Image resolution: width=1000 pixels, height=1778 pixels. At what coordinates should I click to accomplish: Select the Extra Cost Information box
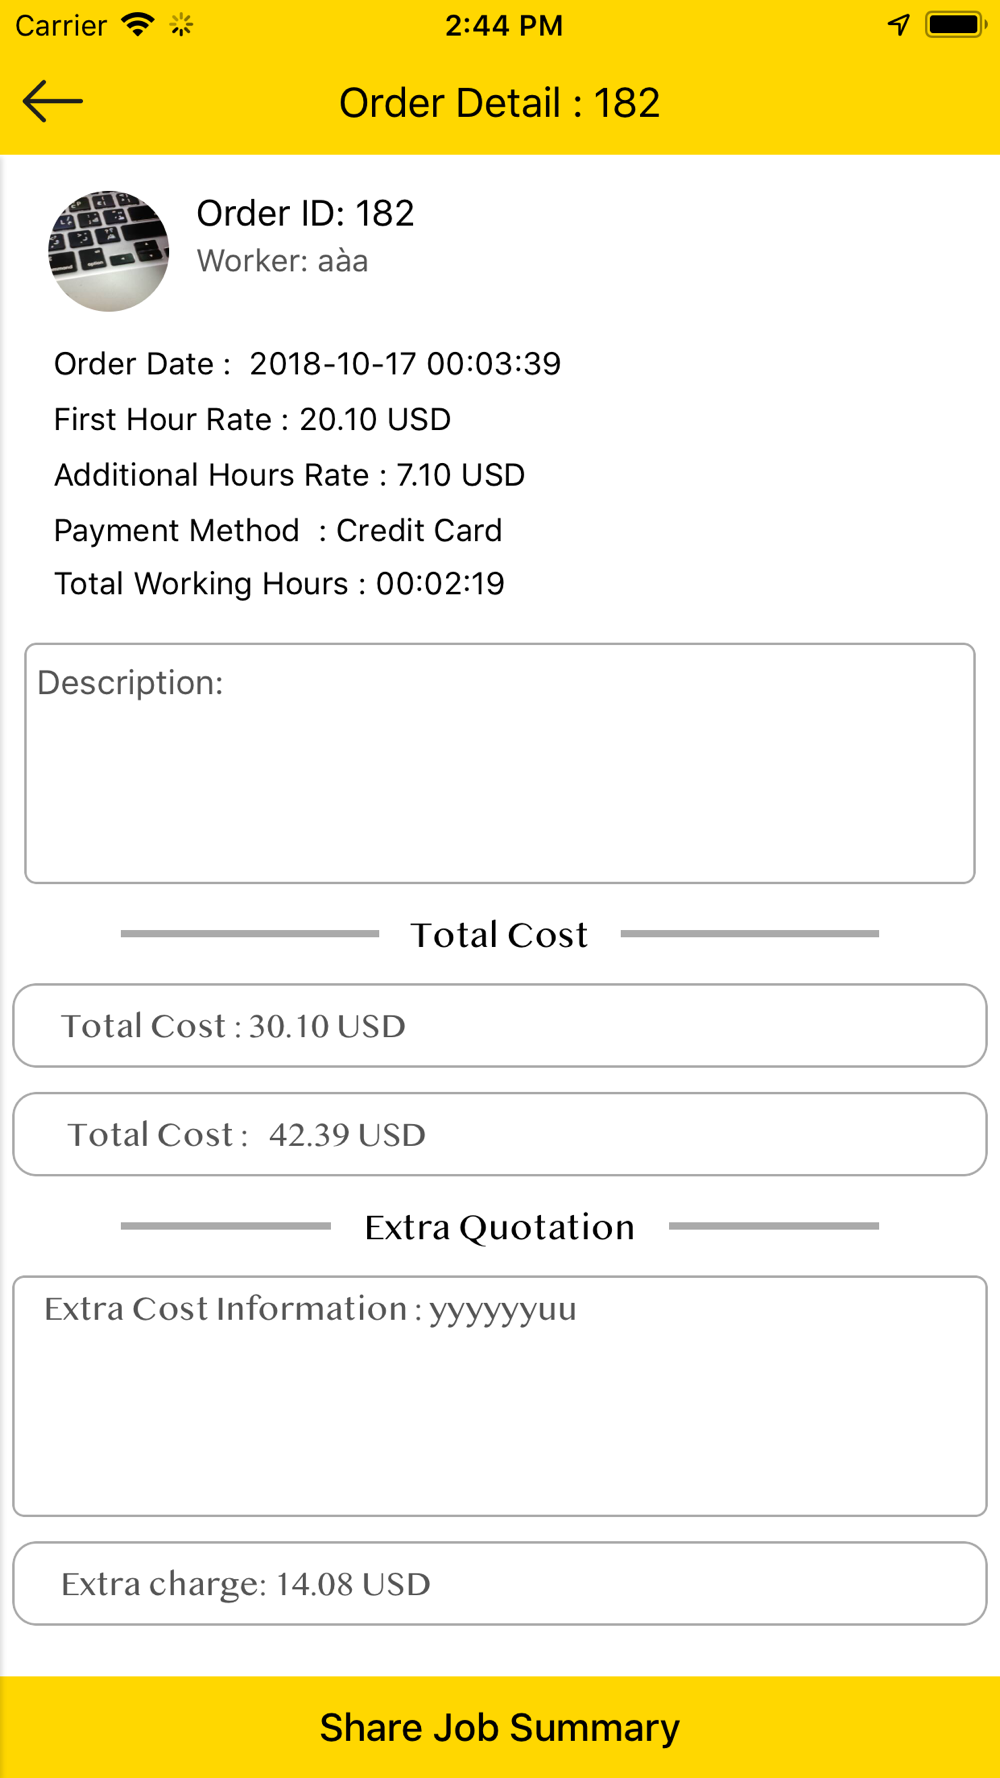pyautogui.click(x=500, y=1396)
